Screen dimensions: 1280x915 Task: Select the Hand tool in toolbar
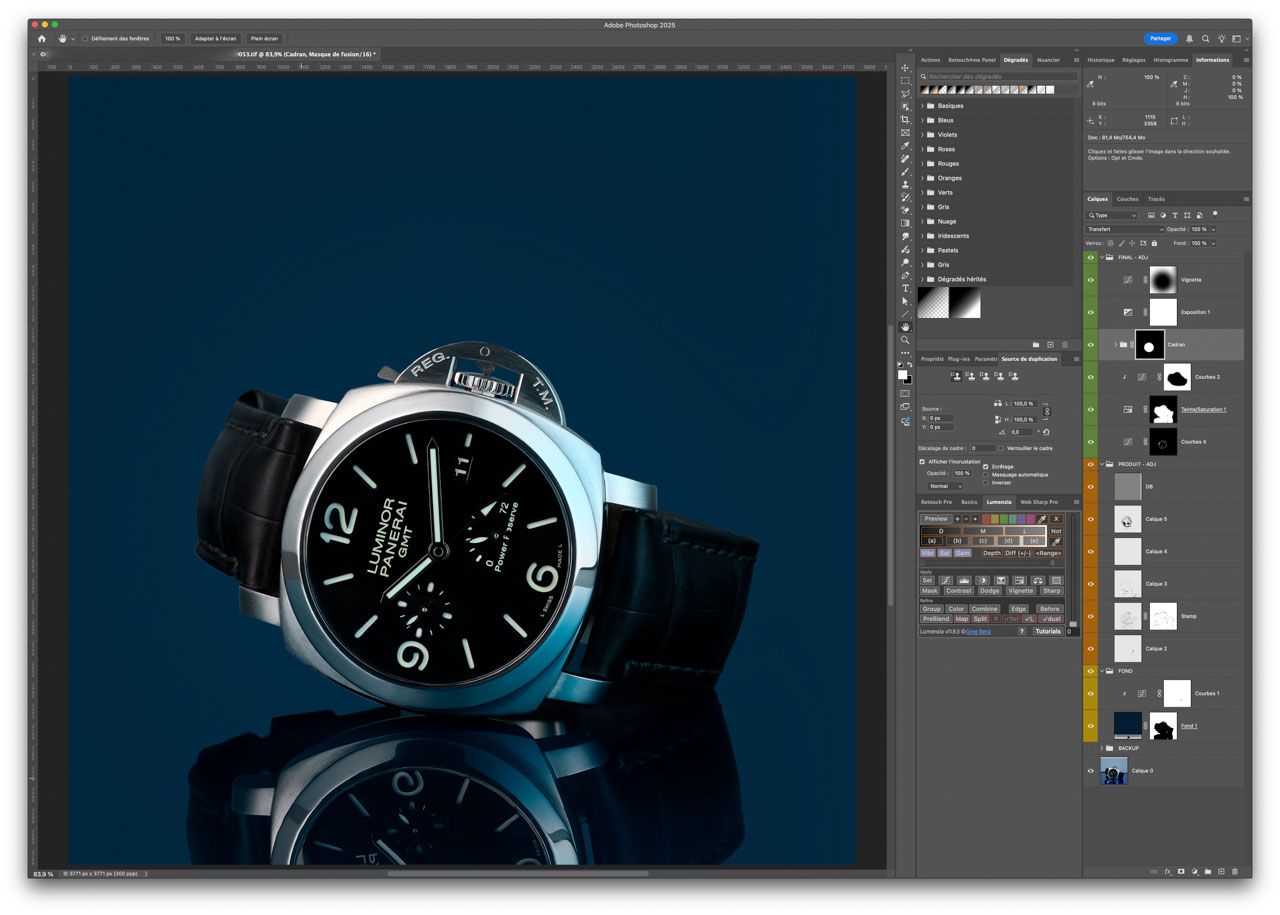click(x=905, y=326)
